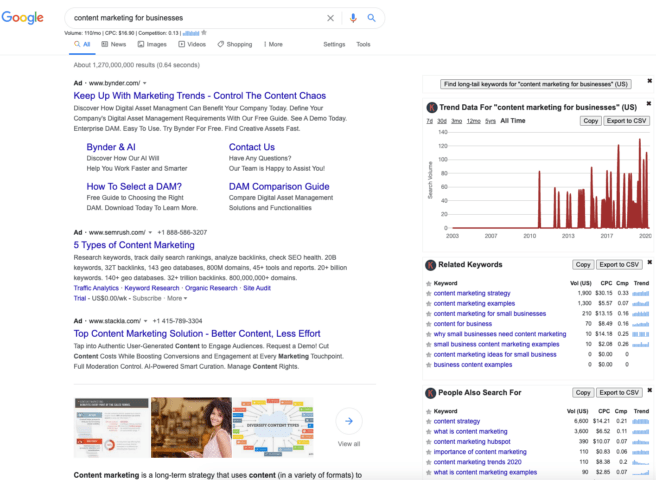Open 'small business content marketing examples' link
Screen dimensions: 656x480
click(x=496, y=344)
